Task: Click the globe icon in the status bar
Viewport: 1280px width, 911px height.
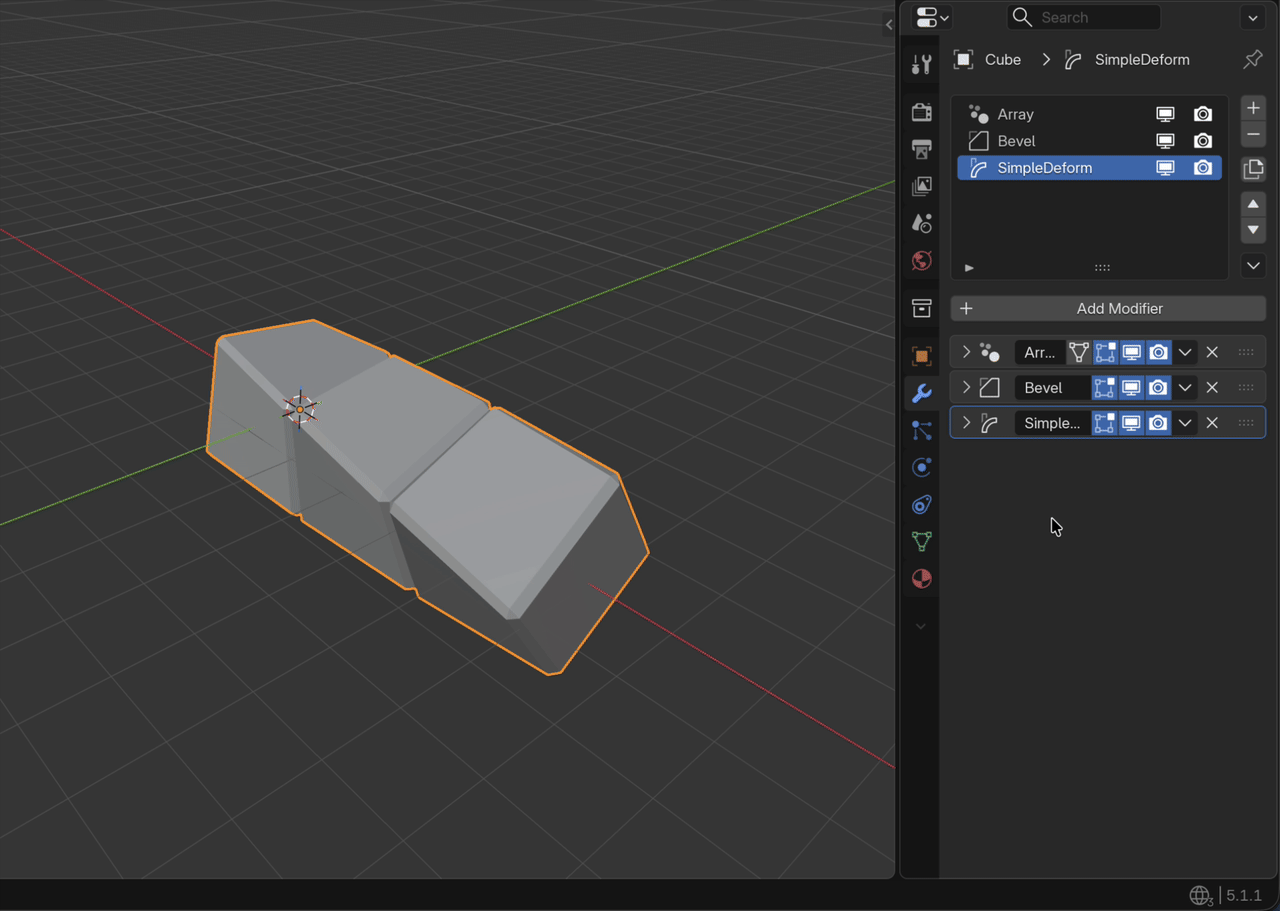Action: [x=1200, y=895]
